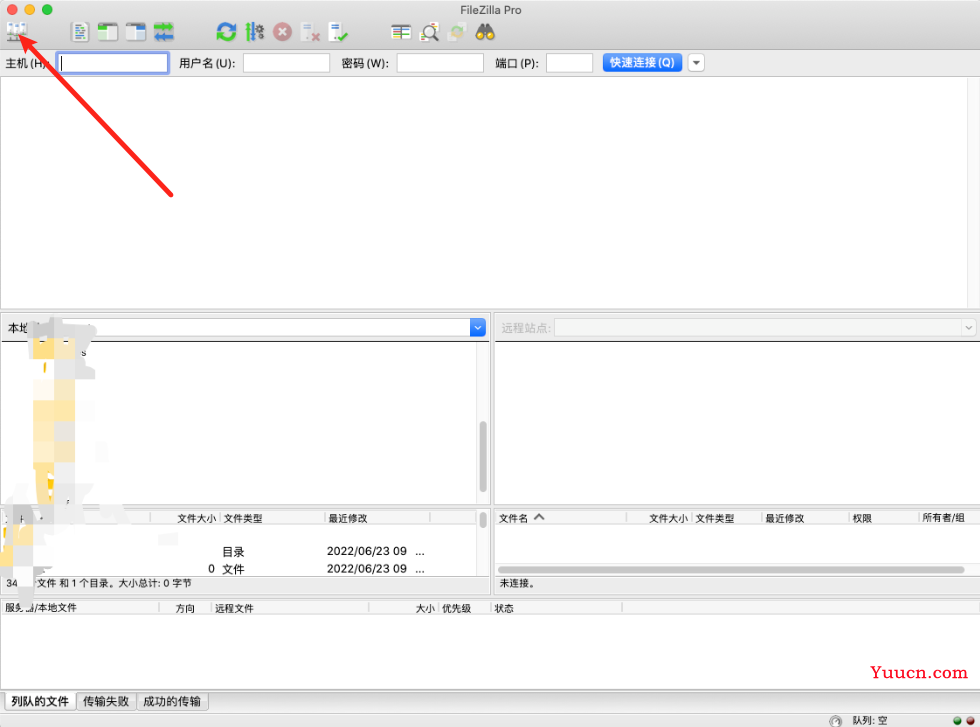The image size is (980, 727).
Task: Switch to the 成功的传输 tab
Action: tap(172, 701)
